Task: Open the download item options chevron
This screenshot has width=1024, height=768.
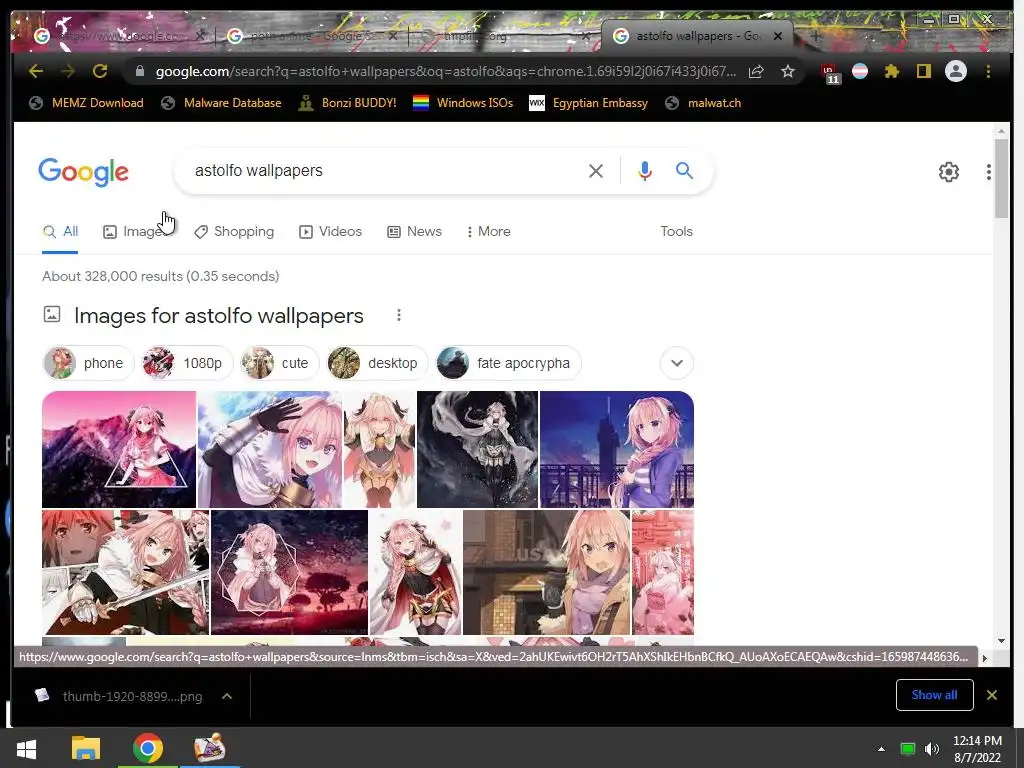Action: [227, 696]
